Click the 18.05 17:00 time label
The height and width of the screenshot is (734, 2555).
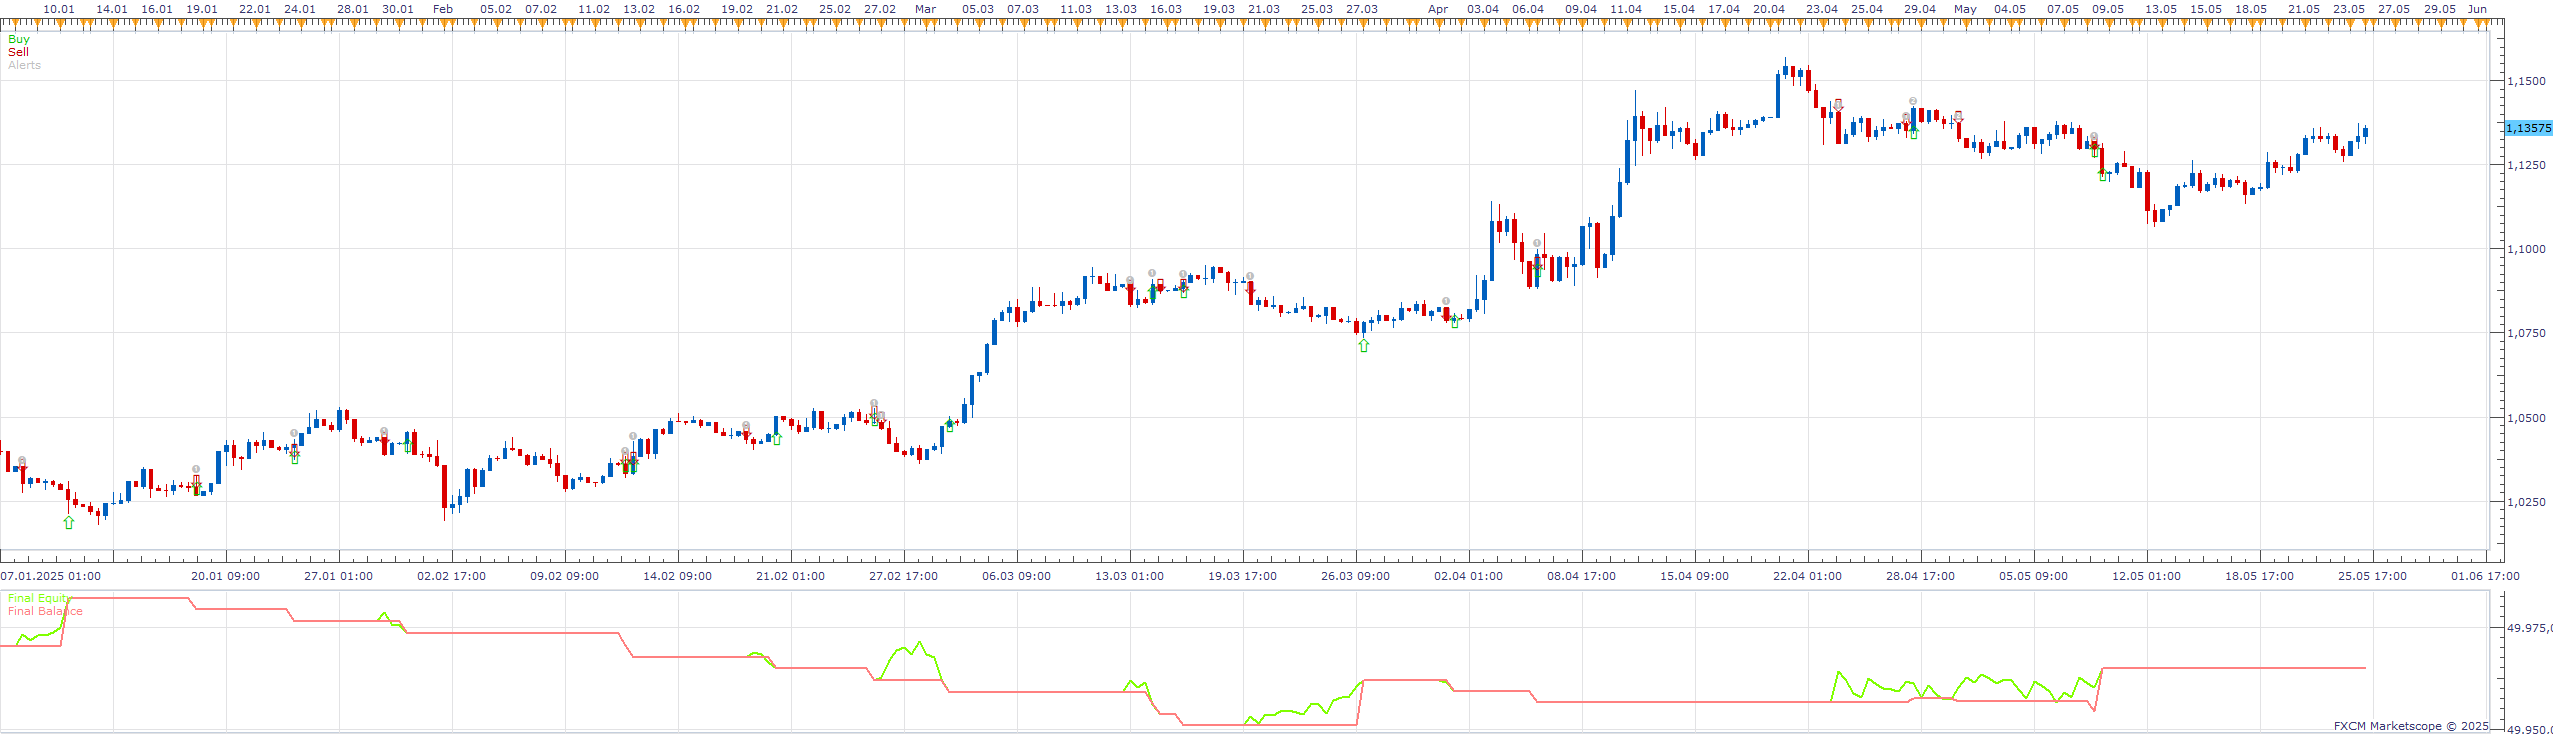(2260, 576)
